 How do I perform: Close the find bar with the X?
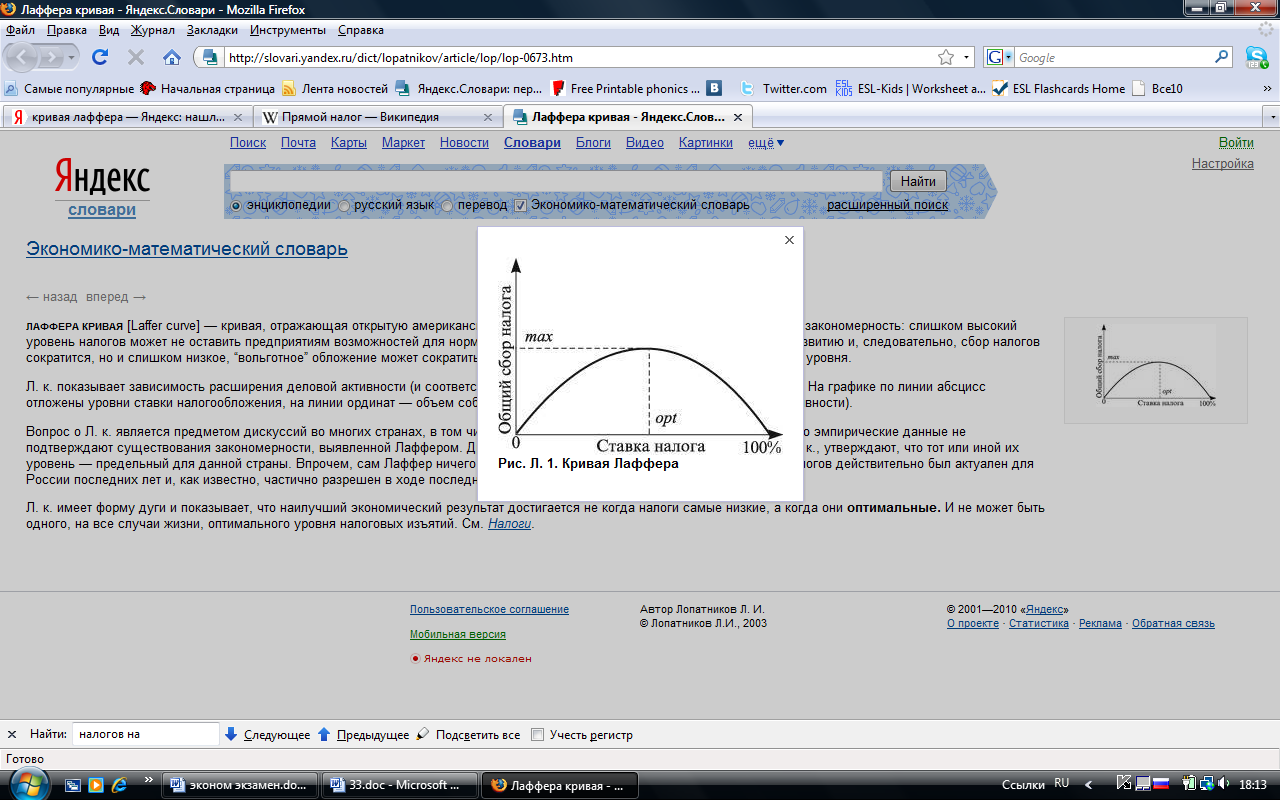click(x=12, y=734)
